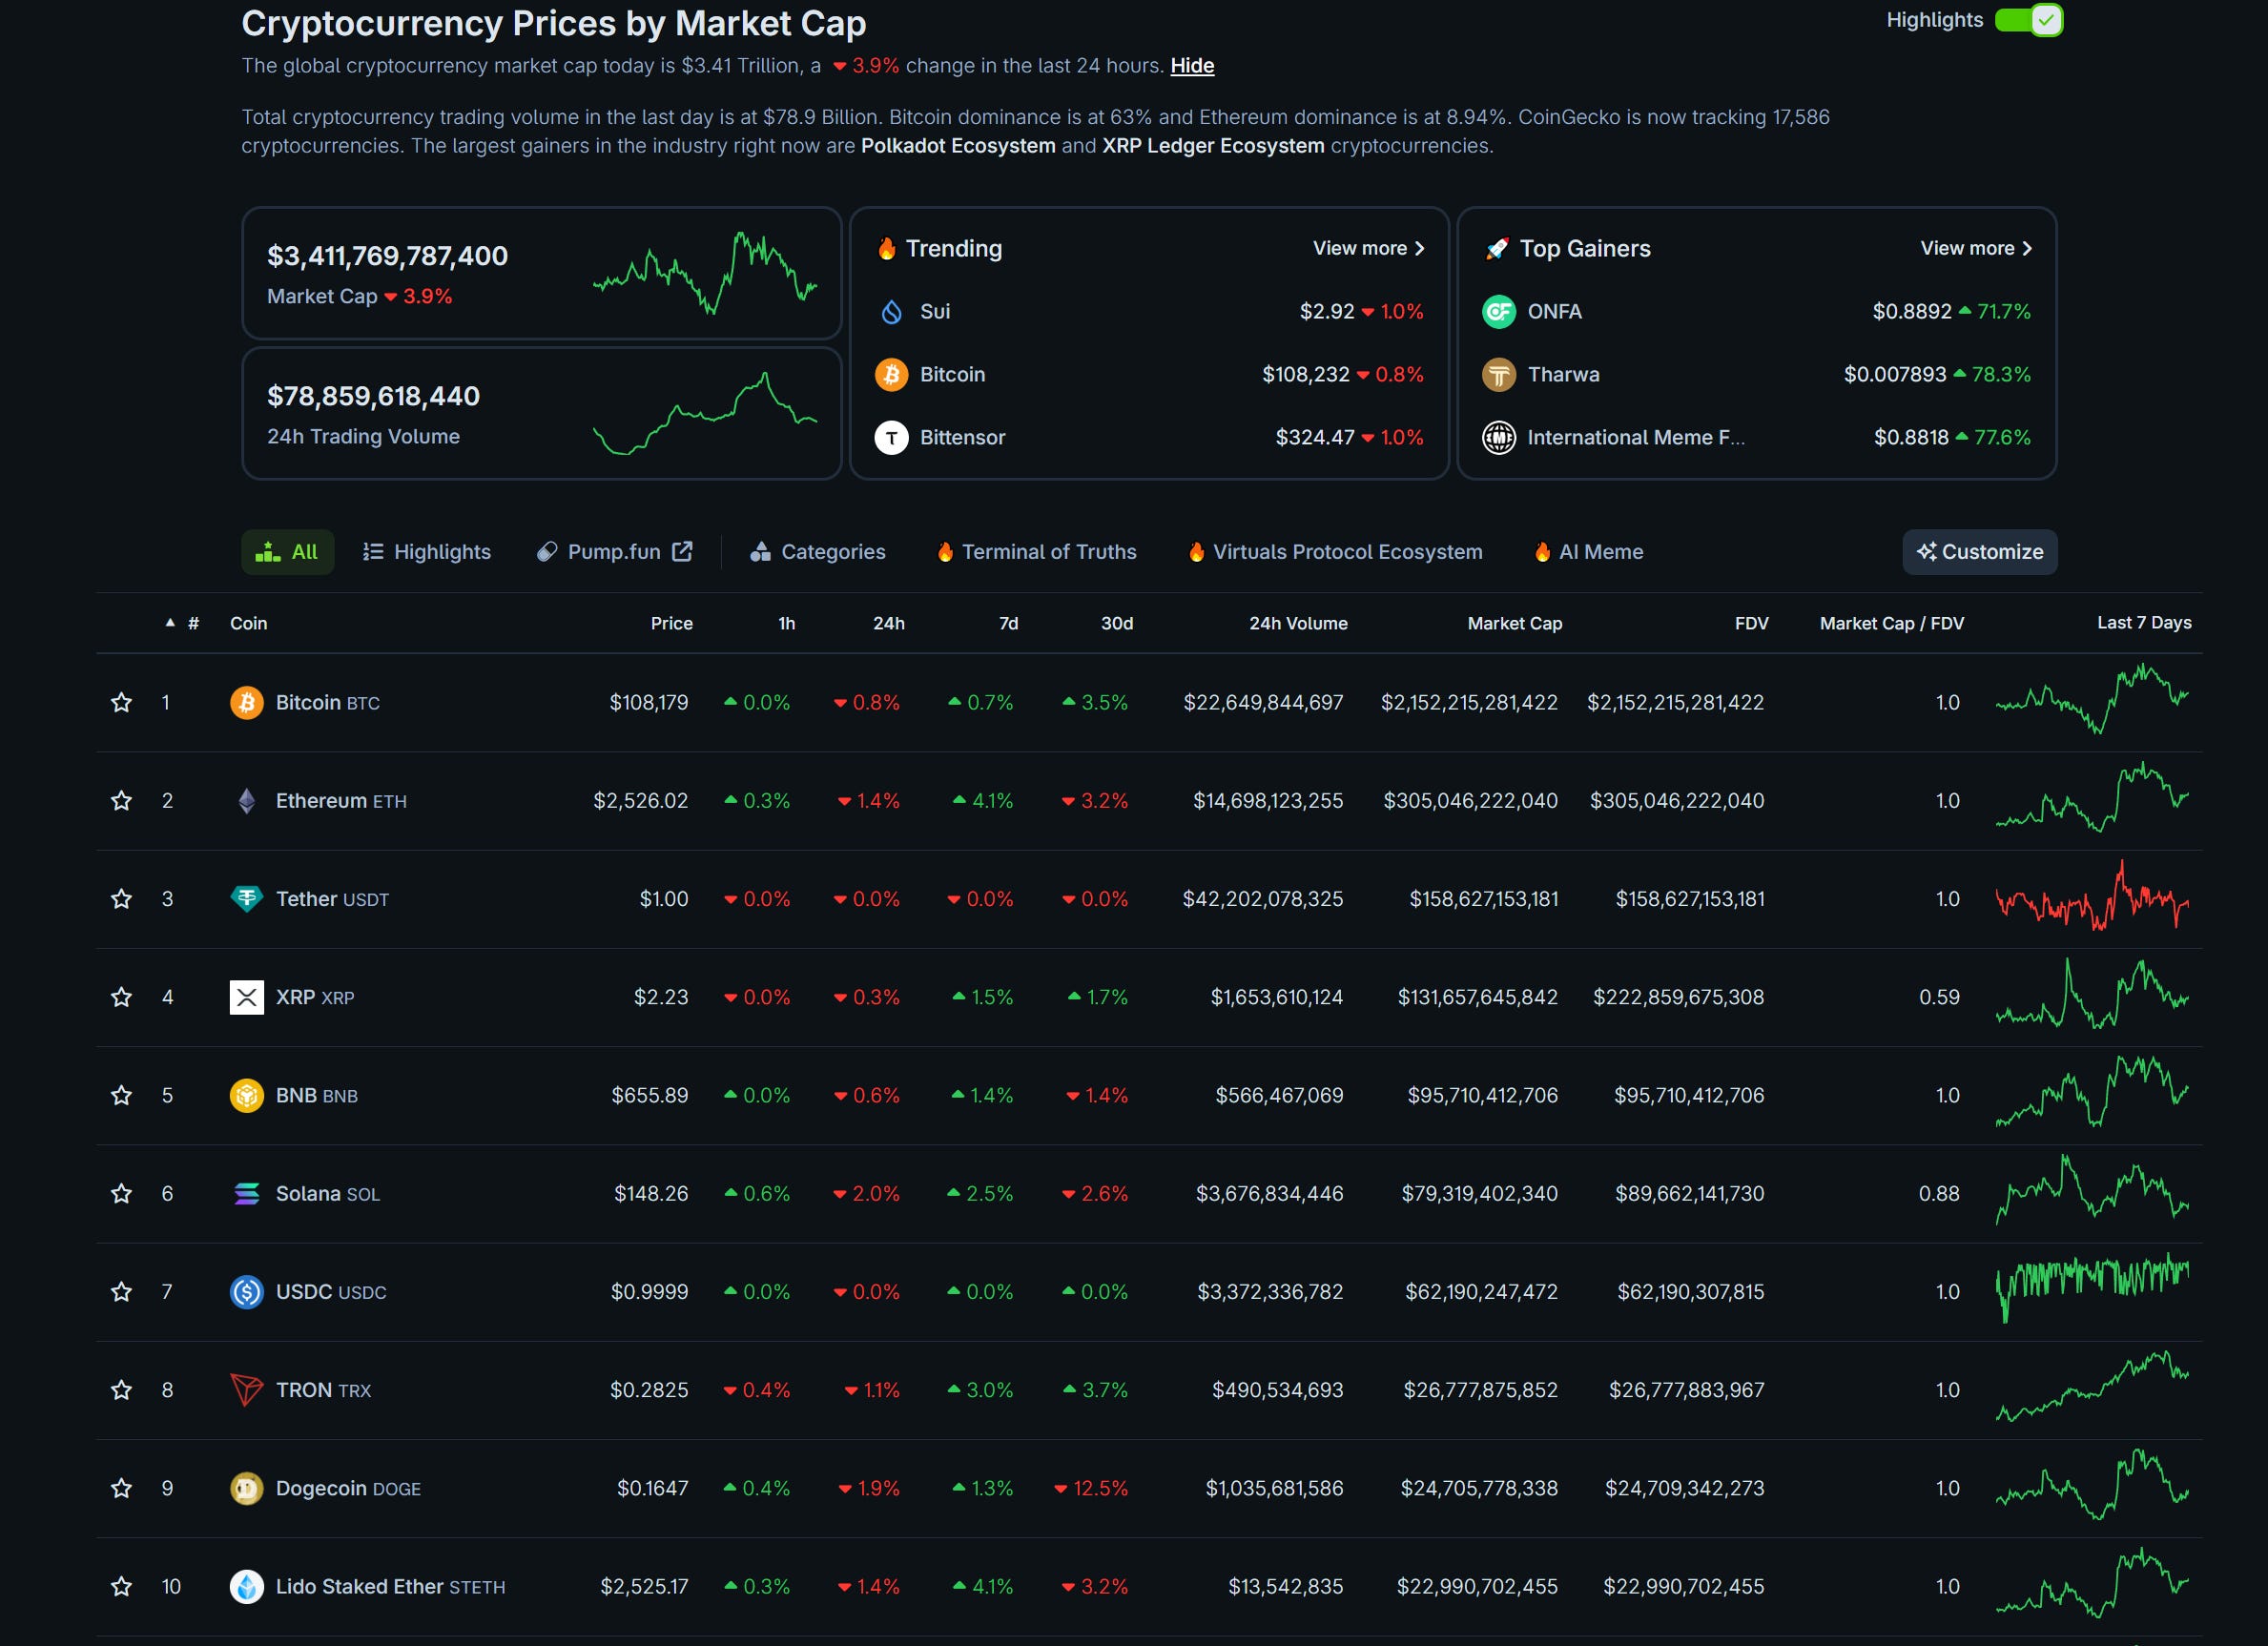Click the Tether USDT logo icon
The width and height of the screenshot is (2268, 1646).
point(246,898)
